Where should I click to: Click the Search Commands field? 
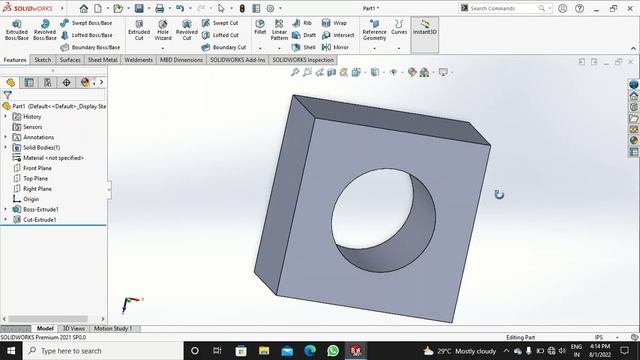(x=505, y=8)
